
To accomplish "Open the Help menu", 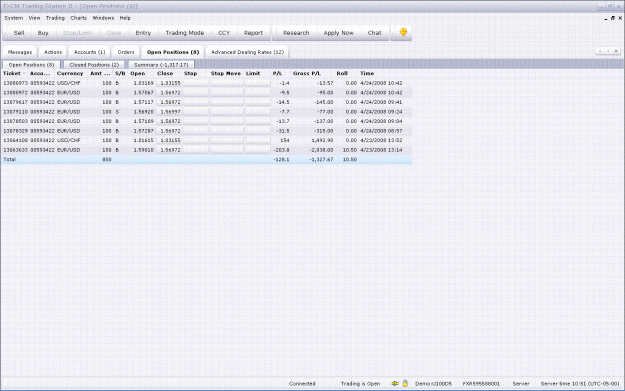I will [125, 18].
